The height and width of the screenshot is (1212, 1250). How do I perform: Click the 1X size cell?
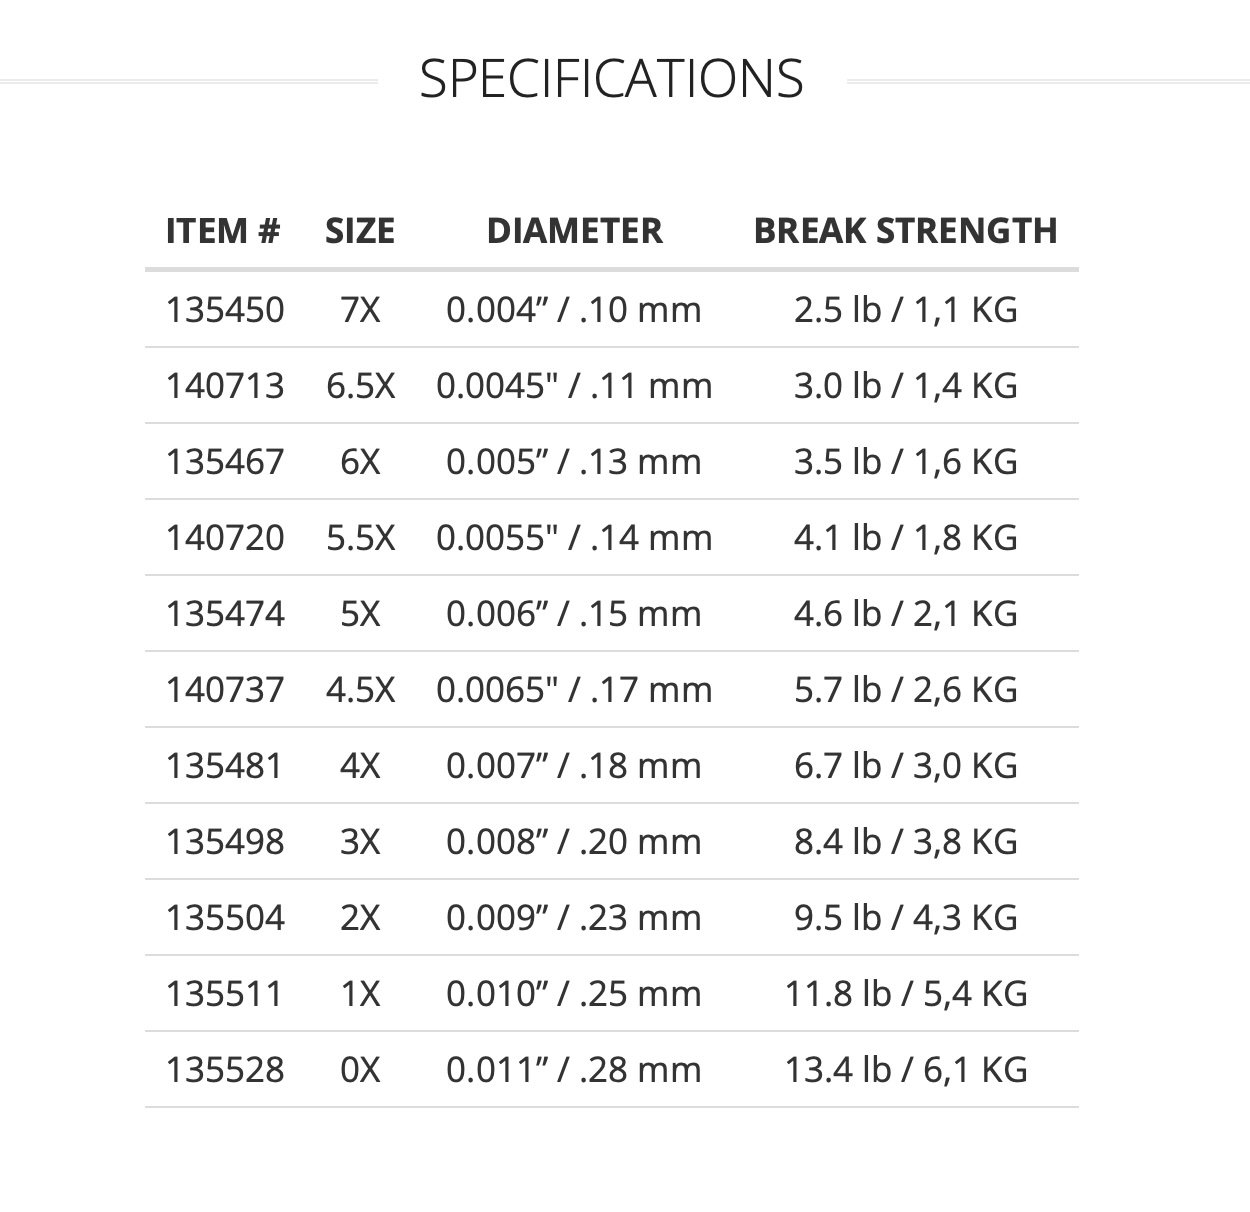tap(360, 994)
